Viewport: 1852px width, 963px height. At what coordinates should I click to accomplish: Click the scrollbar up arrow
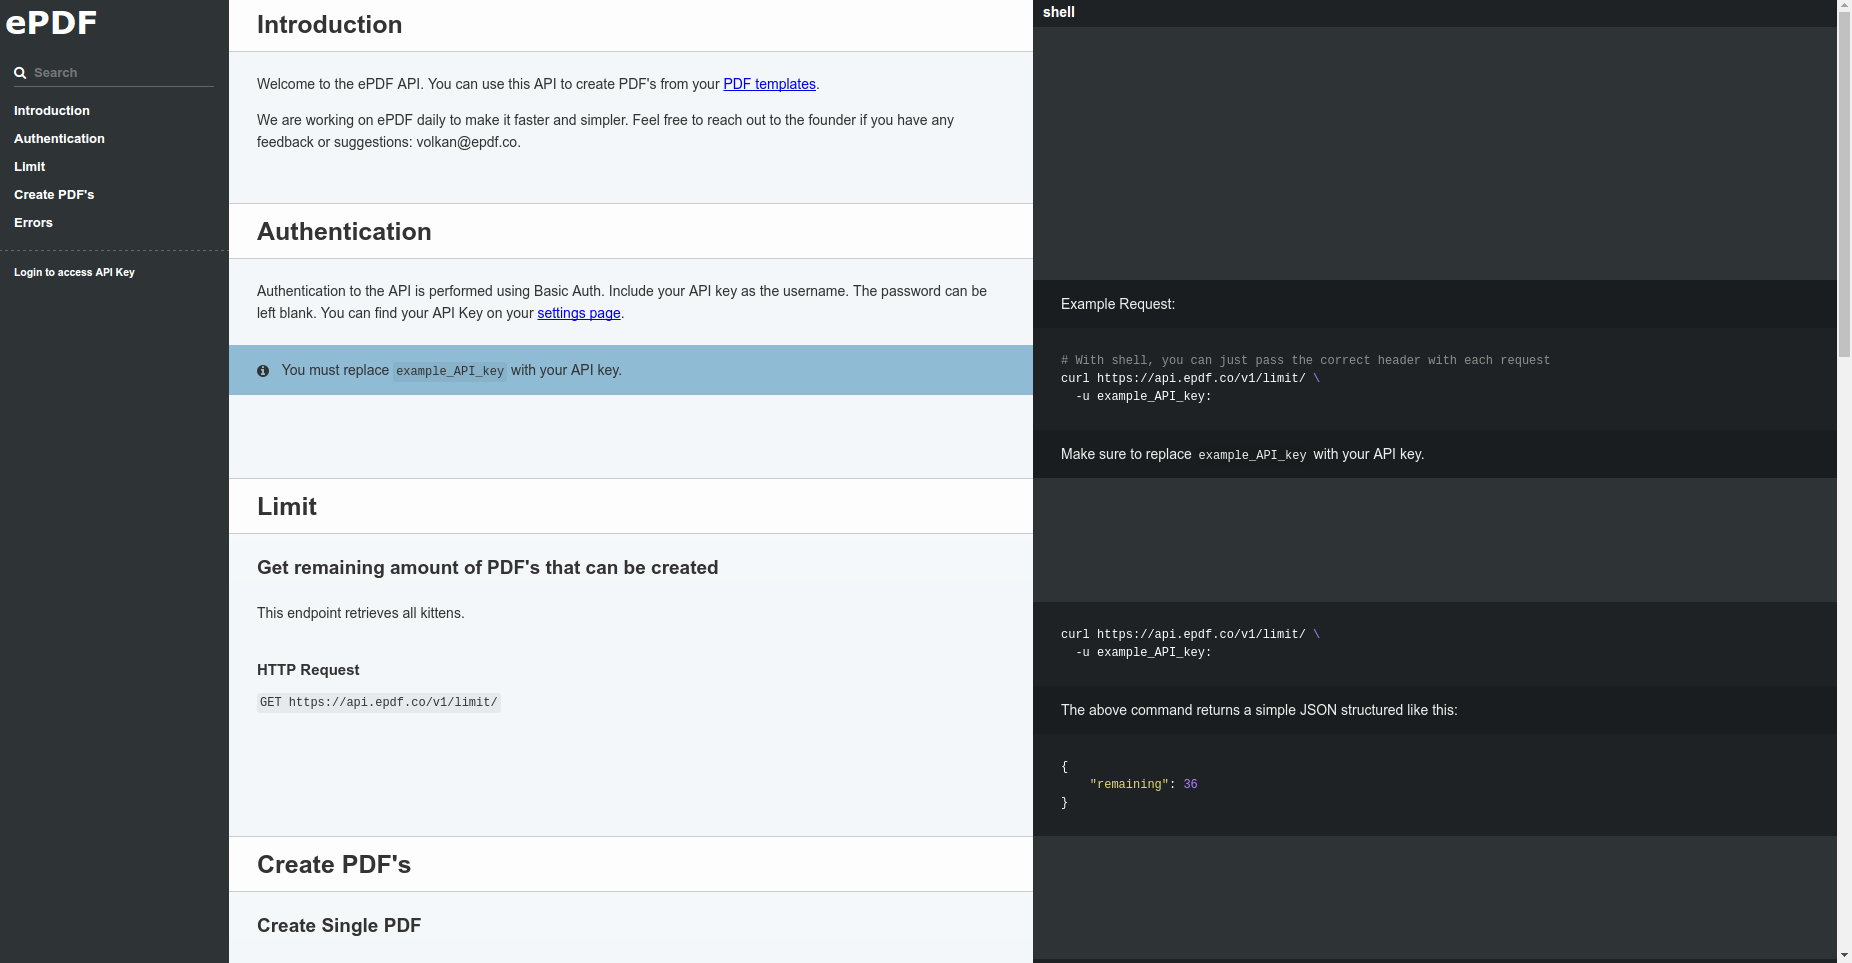tap(1844, 6)
